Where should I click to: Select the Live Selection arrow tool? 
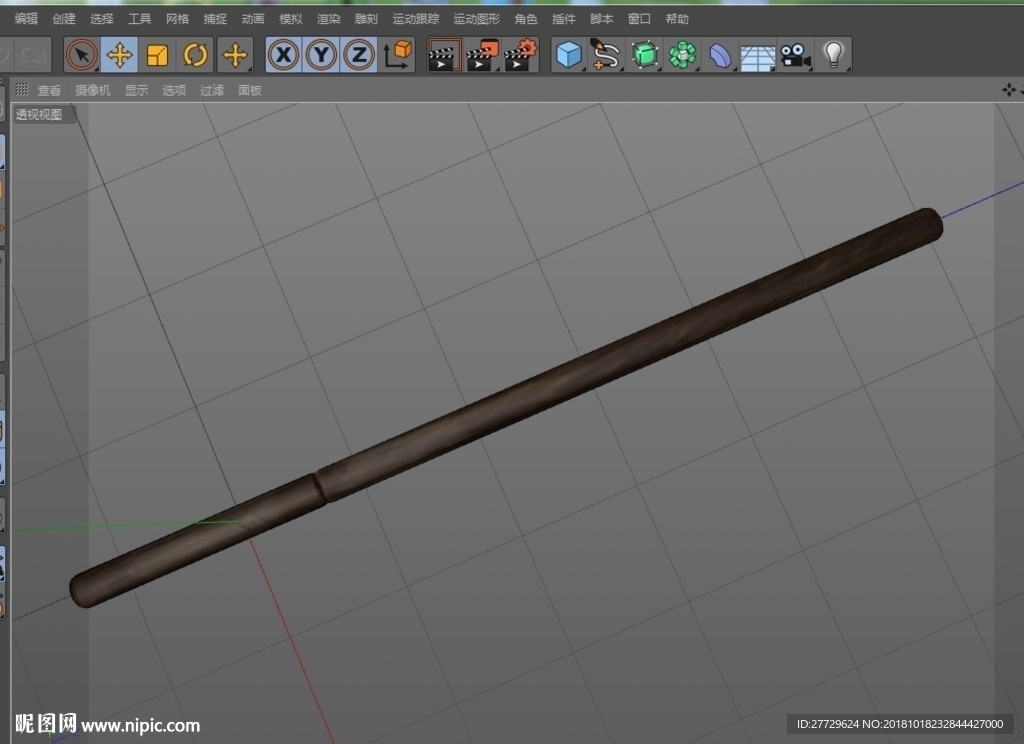click(82, 55)
